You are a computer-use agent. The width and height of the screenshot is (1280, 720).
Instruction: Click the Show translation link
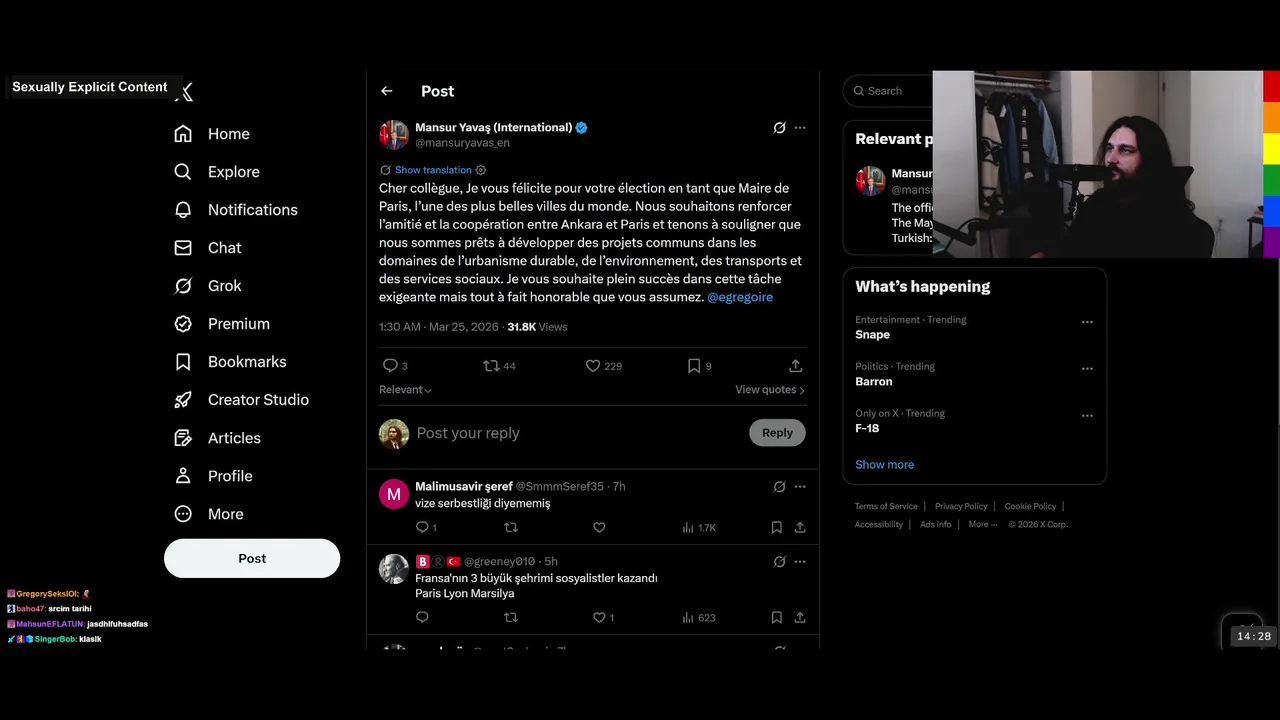pos(433,170)
